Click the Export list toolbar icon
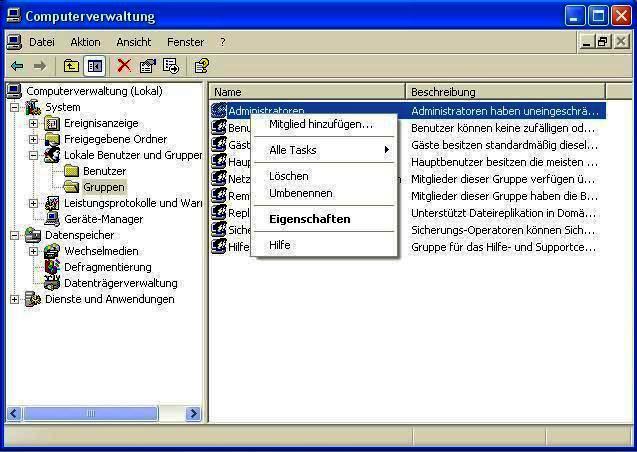637x452 pixels. 171,66
